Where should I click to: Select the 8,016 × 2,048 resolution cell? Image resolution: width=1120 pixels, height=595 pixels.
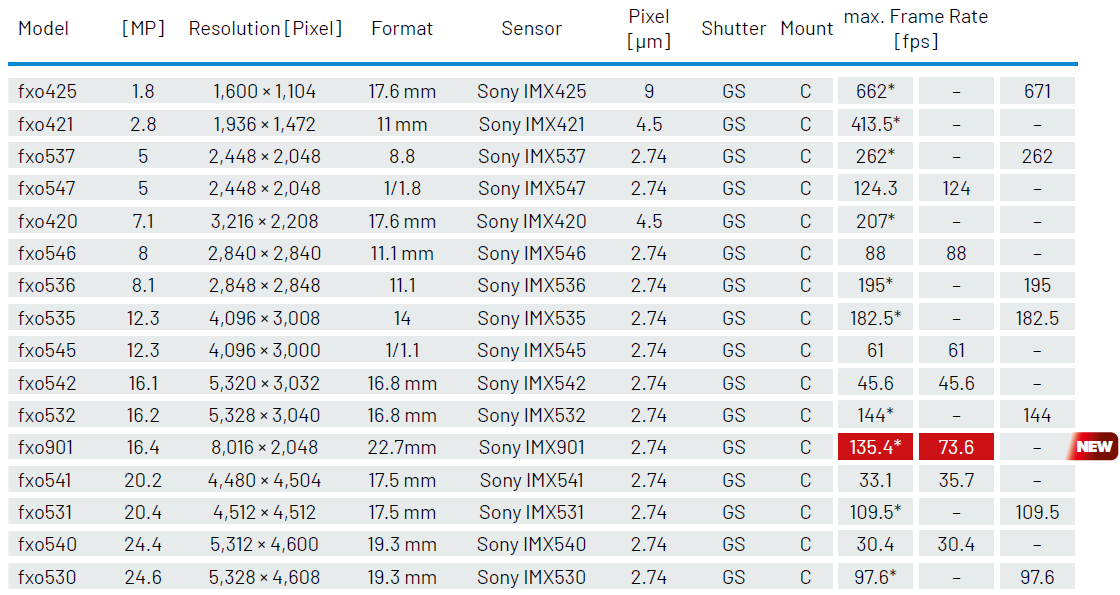point(264,447)
